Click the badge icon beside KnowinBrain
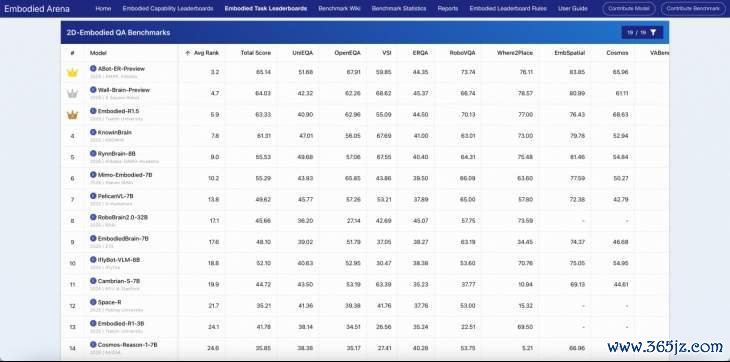The height and width of the screenshot is (362, 730). point(93,132)
